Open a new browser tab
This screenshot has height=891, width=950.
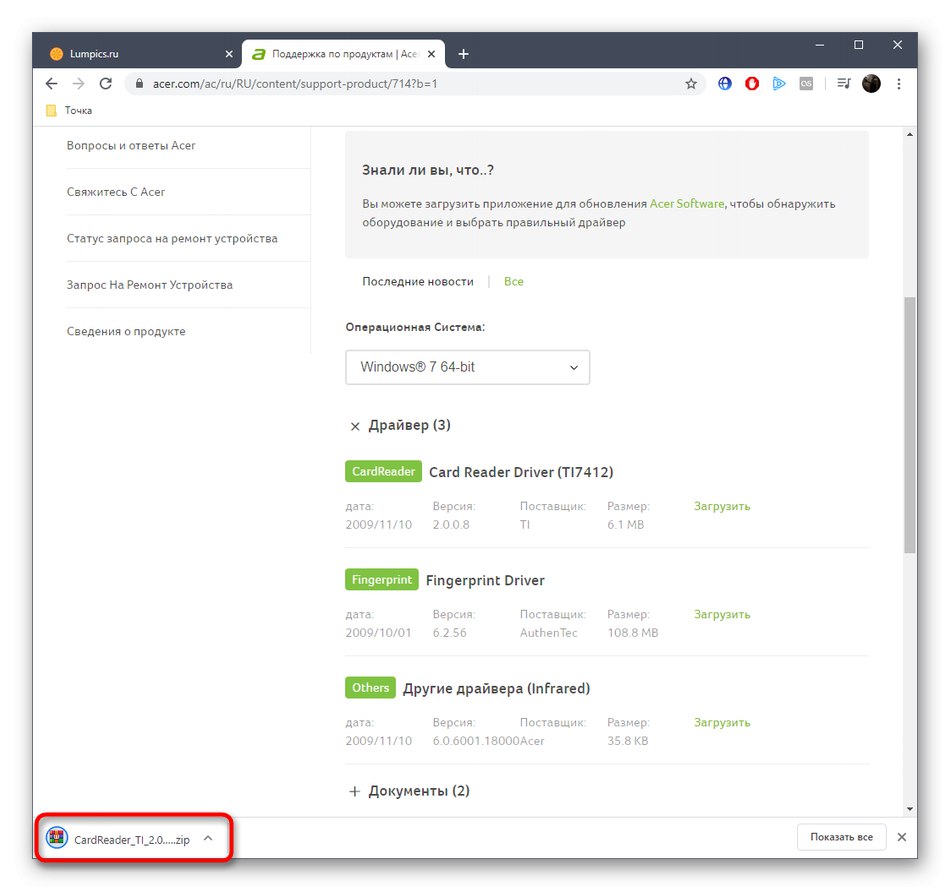click(x=463, y=54)
